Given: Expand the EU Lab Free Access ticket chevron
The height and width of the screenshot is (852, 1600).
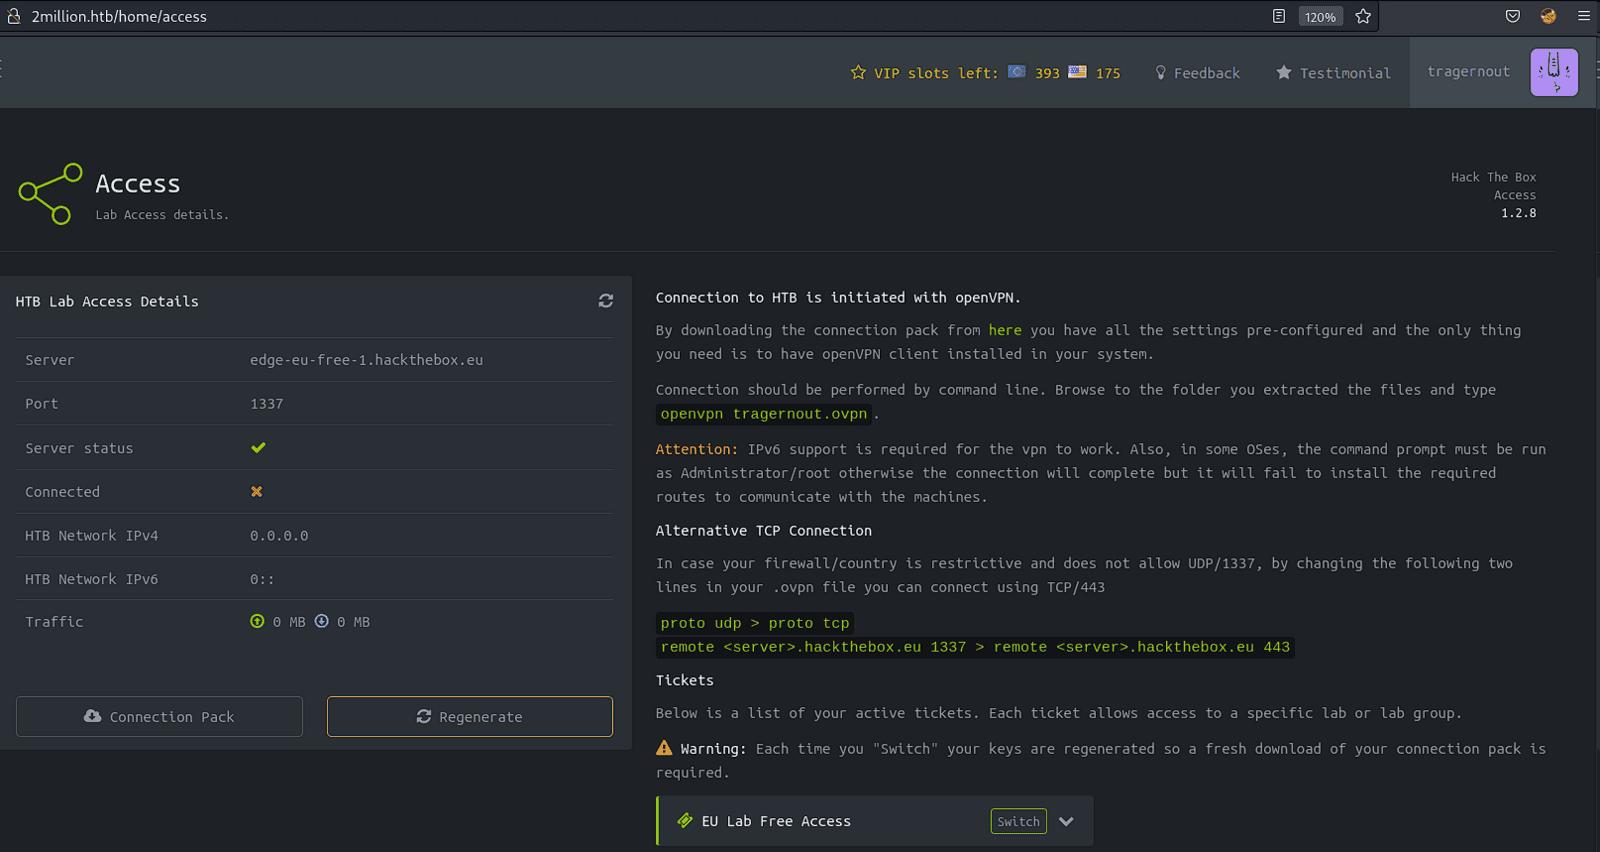Looking at the screenshot, I should [1066, 821].
